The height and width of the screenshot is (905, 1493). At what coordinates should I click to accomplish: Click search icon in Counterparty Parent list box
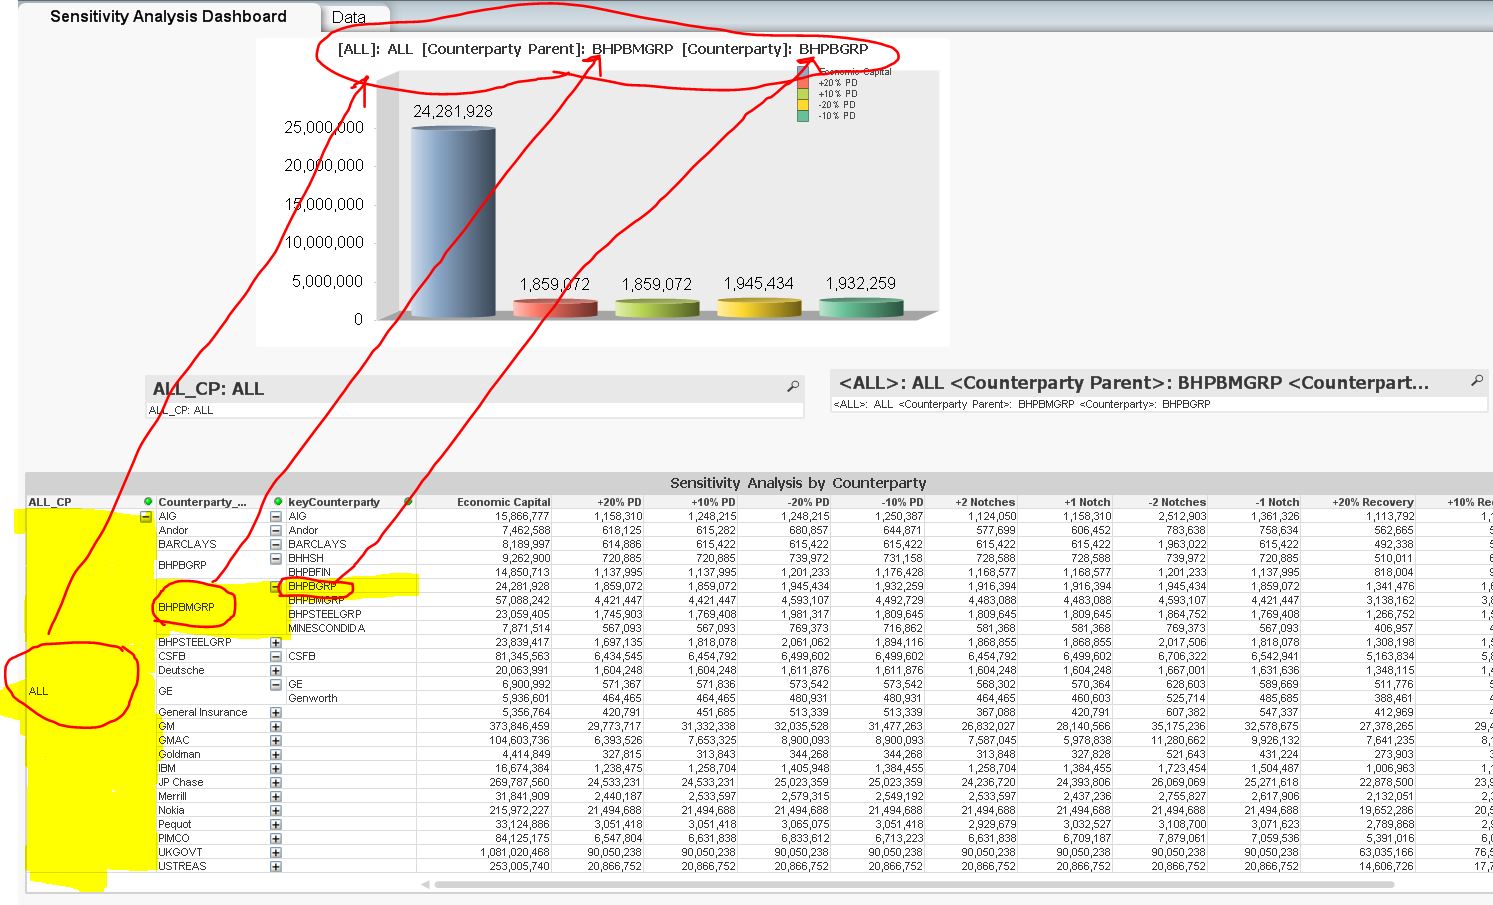(x=1476, y=381)
